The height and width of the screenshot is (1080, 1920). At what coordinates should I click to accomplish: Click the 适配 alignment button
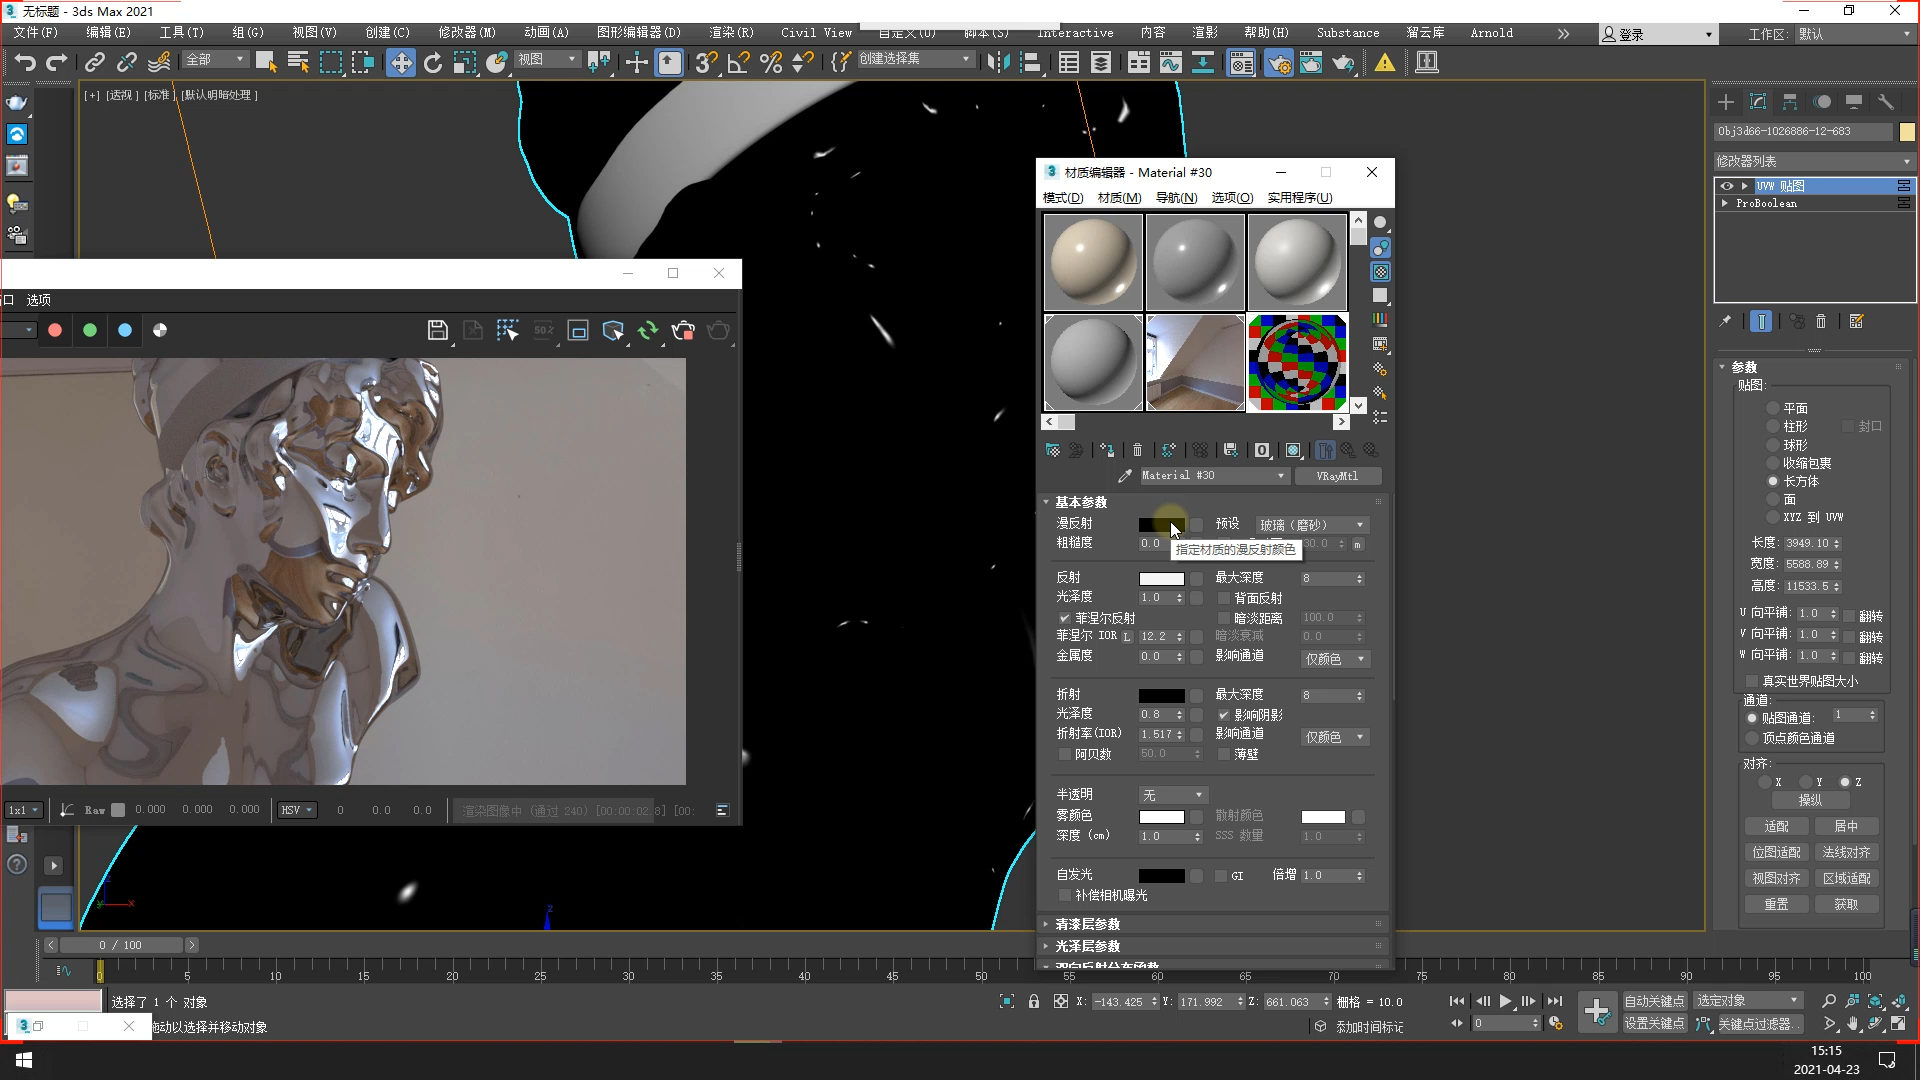click(x=1776, y=826)
